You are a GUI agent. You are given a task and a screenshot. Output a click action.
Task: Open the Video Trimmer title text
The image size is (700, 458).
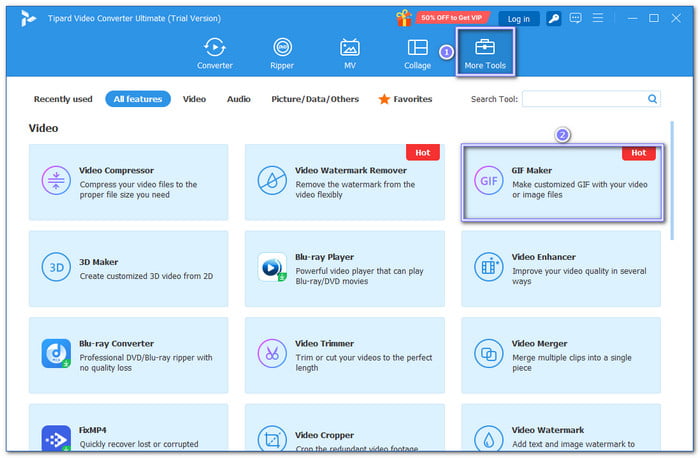coord(325,344)
